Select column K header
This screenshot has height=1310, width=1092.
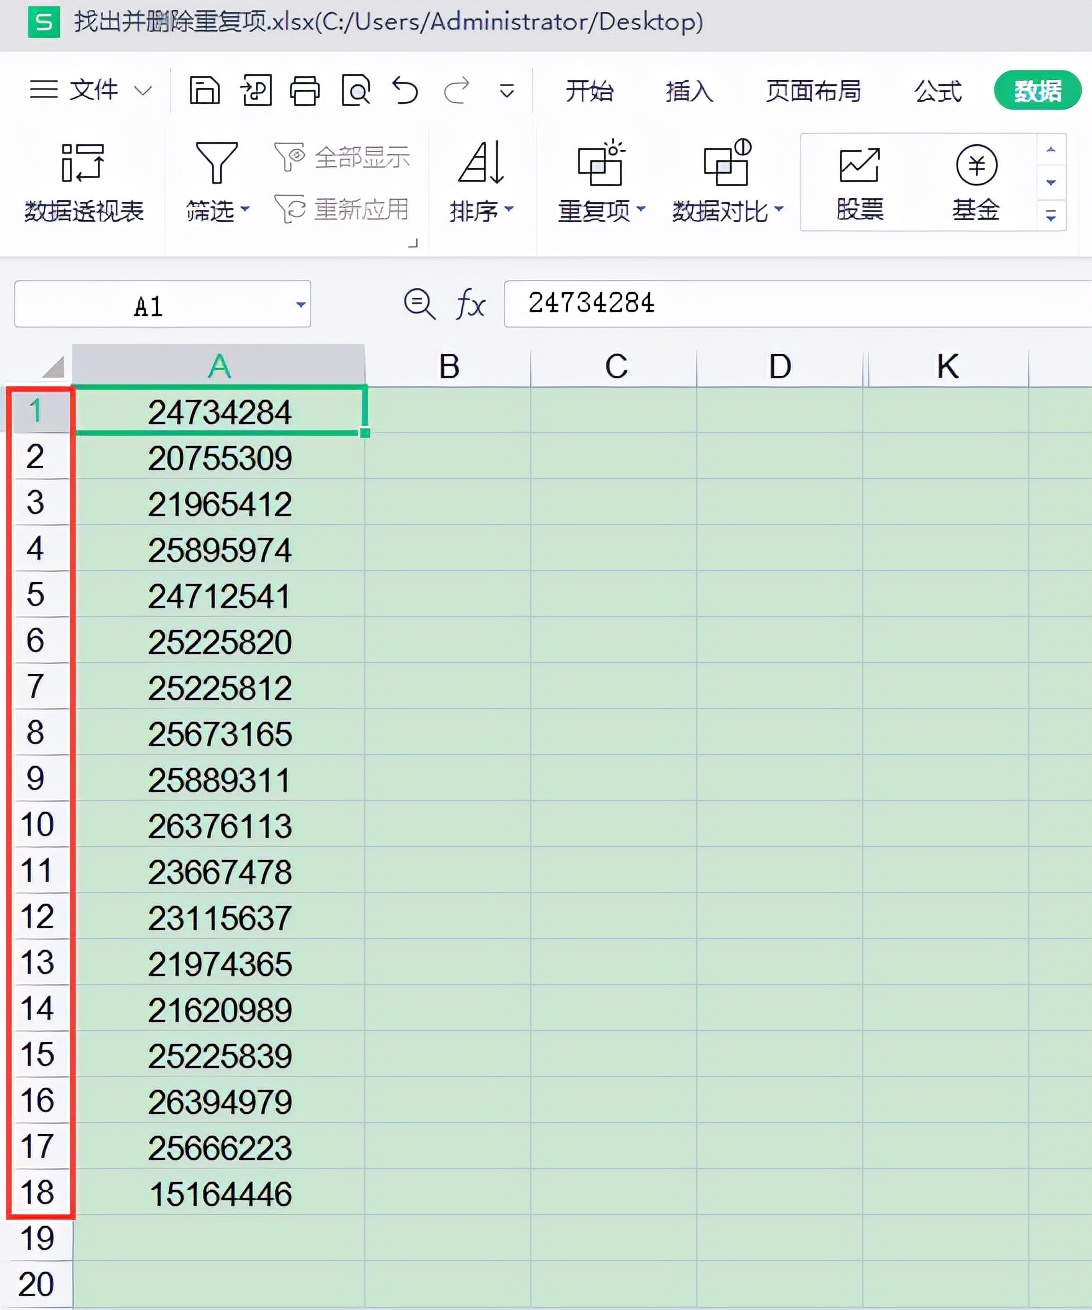pyautogui.click(x=948, y=366)
